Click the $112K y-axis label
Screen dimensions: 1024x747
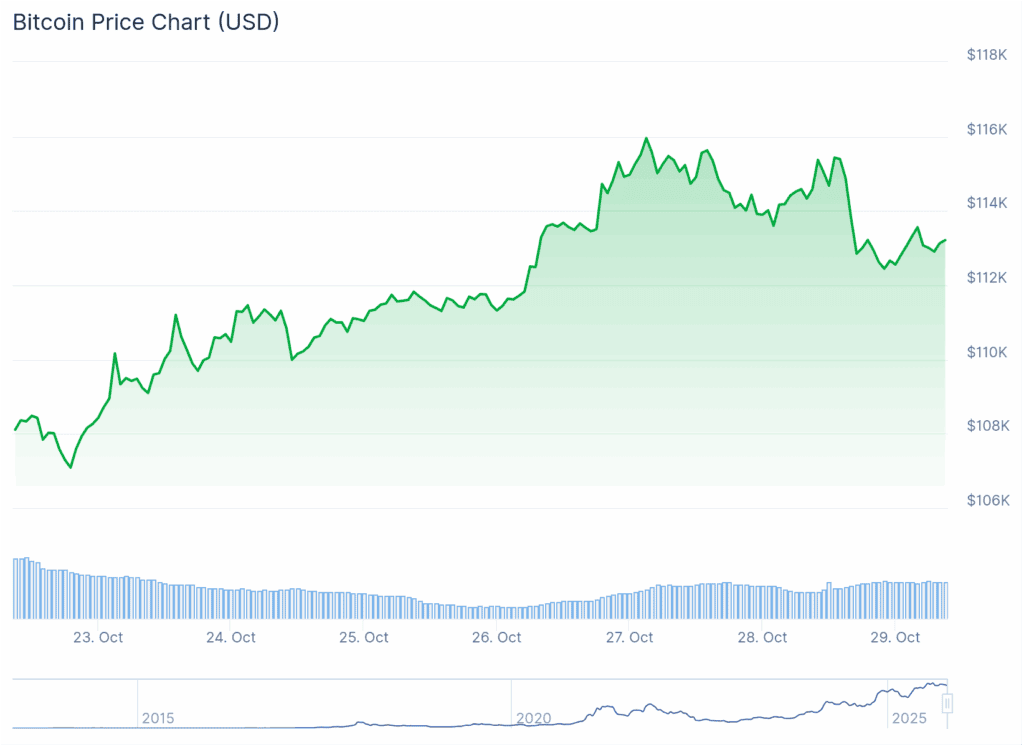pyautogui.click(x=988, y=277)
